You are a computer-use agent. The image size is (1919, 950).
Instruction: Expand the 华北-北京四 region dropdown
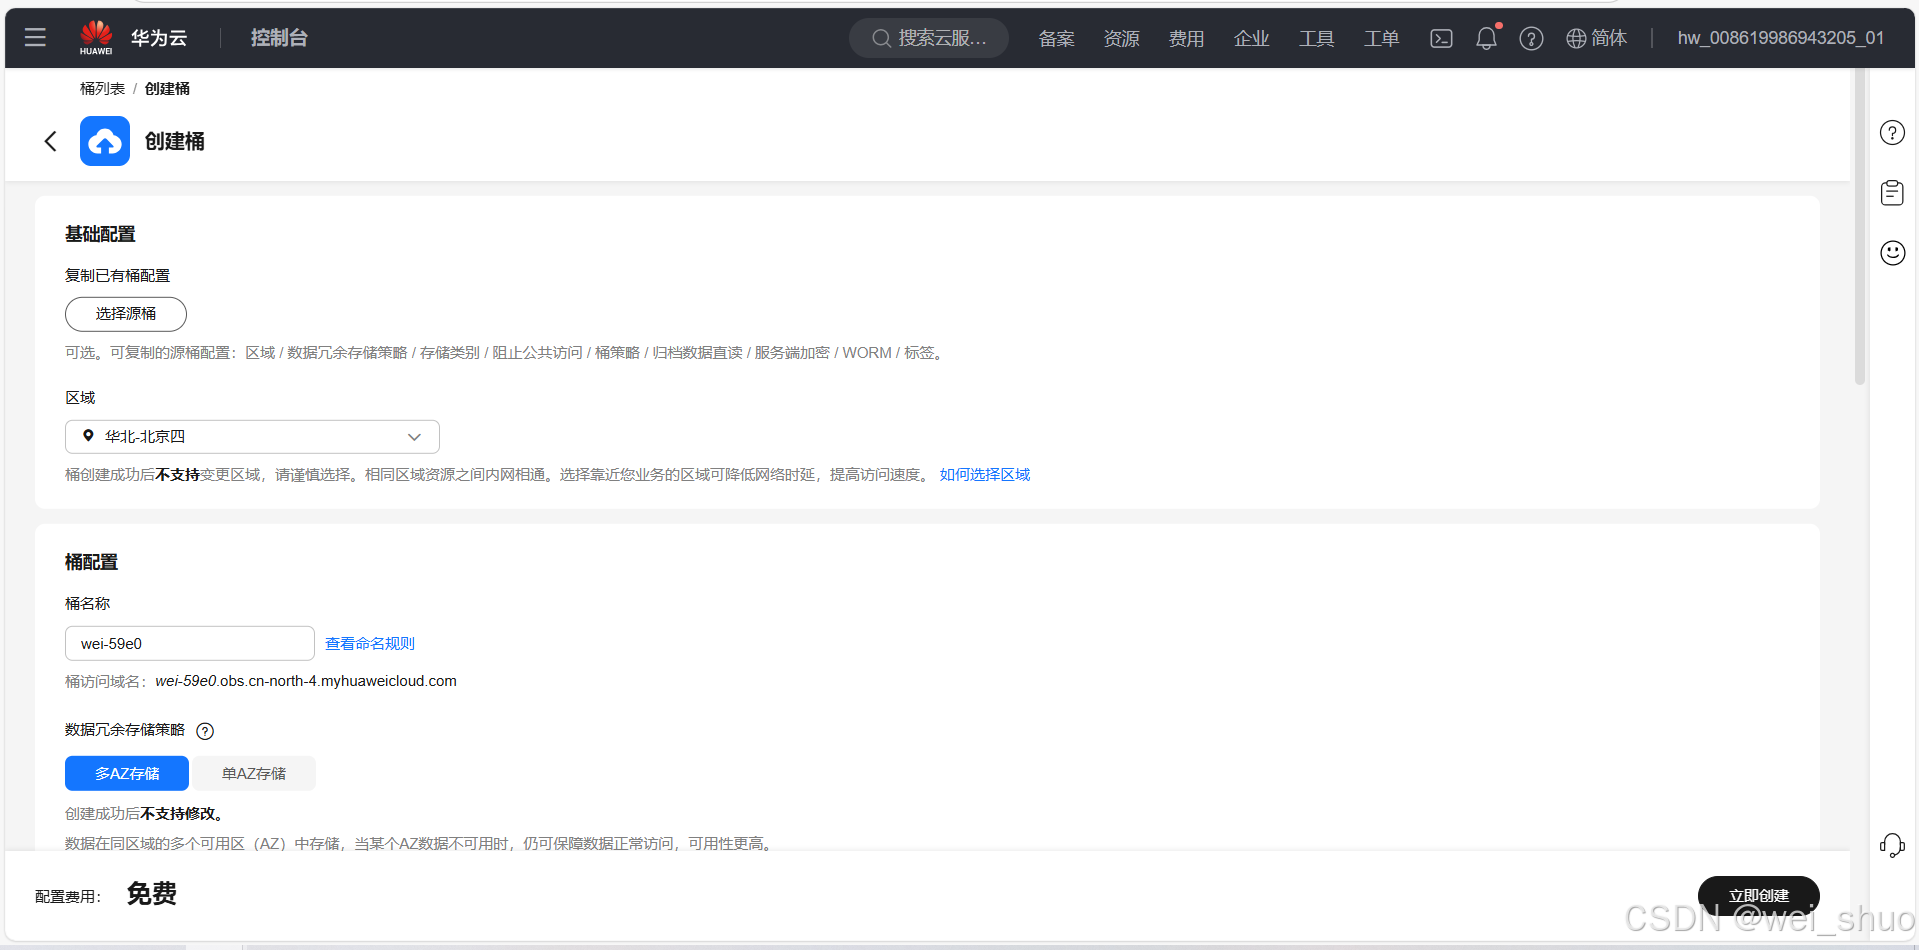[252, 437]
